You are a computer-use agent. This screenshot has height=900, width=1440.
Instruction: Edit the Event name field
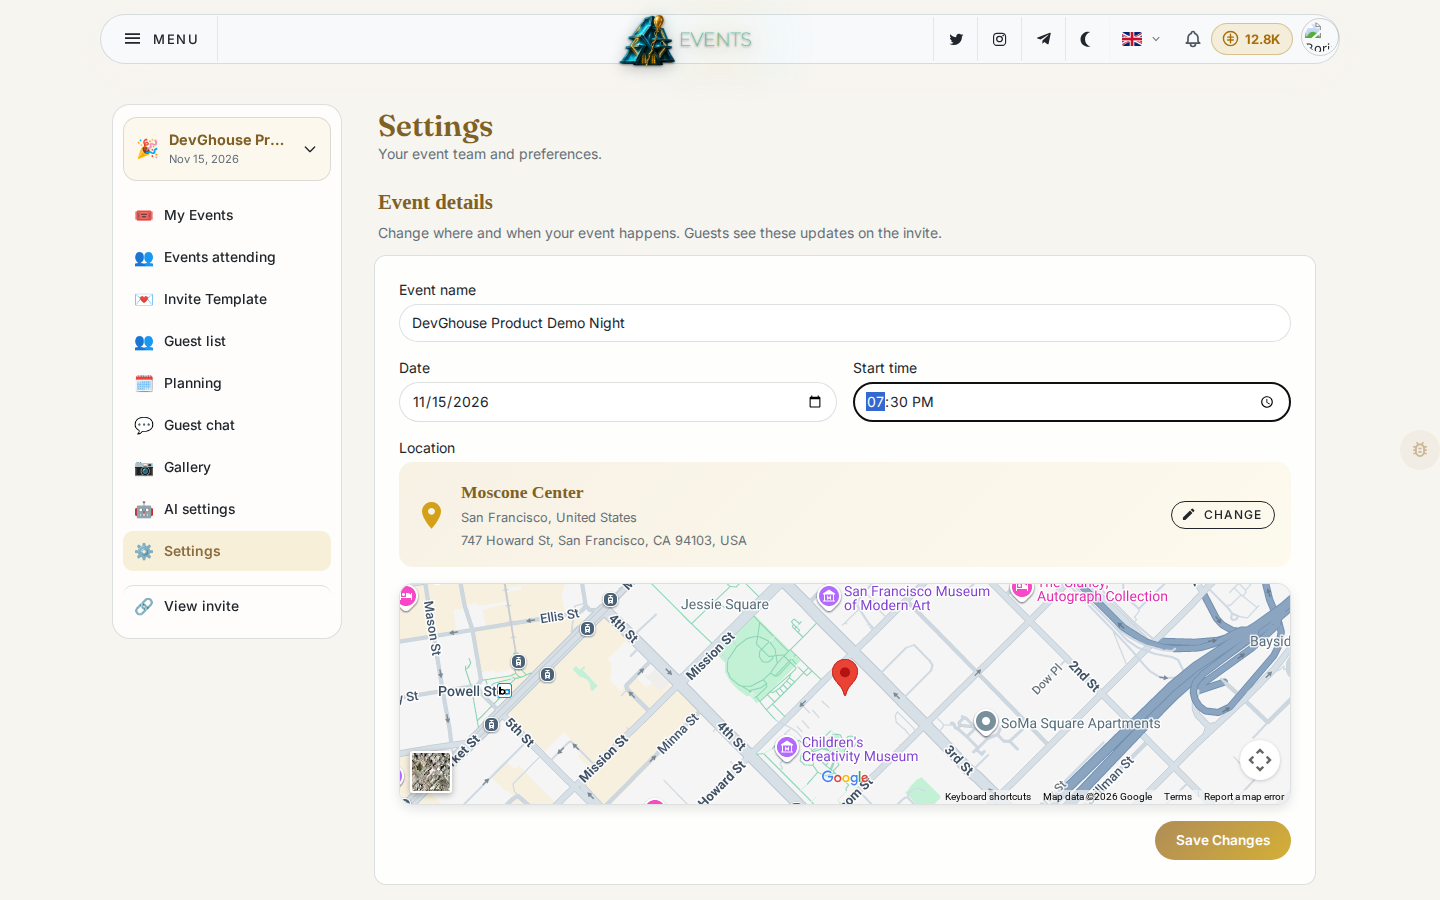pyautogui.click(x=845, y=323)
